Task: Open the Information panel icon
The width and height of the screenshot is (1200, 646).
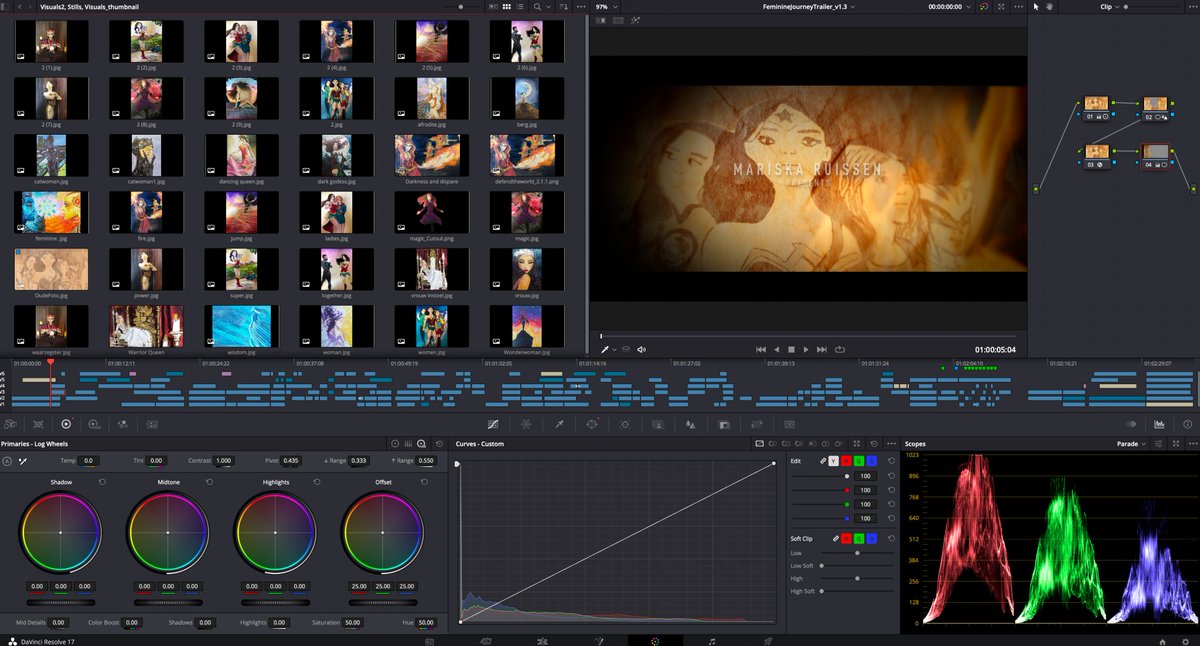Action: tap(1187, 424)
